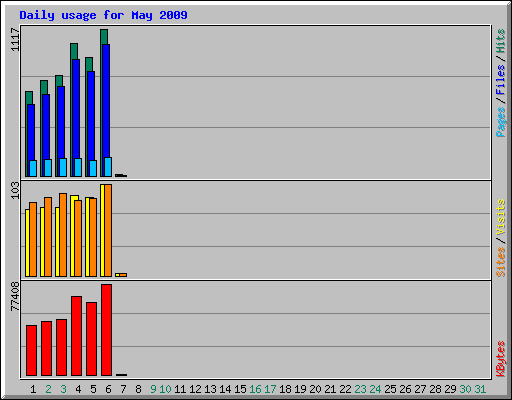Click the day 29 axis label
Screen dimensions: 512x400
[x=450, y=389]
